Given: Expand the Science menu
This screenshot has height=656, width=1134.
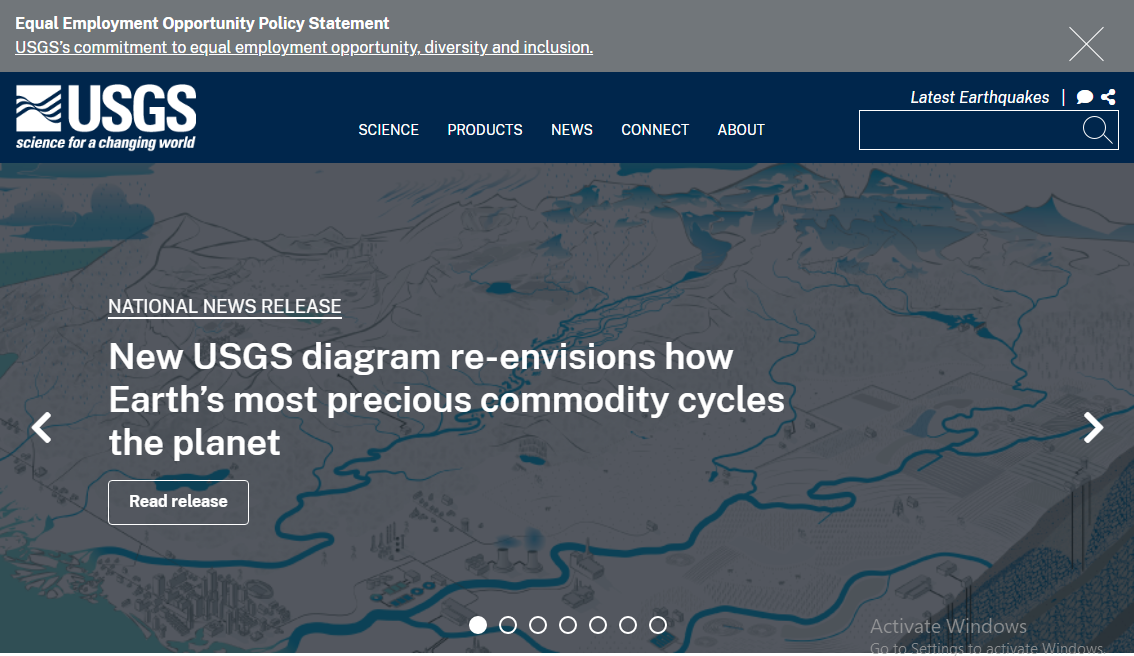Looking at the screenshot, I should pyautogui.click(x=388, y=130).
